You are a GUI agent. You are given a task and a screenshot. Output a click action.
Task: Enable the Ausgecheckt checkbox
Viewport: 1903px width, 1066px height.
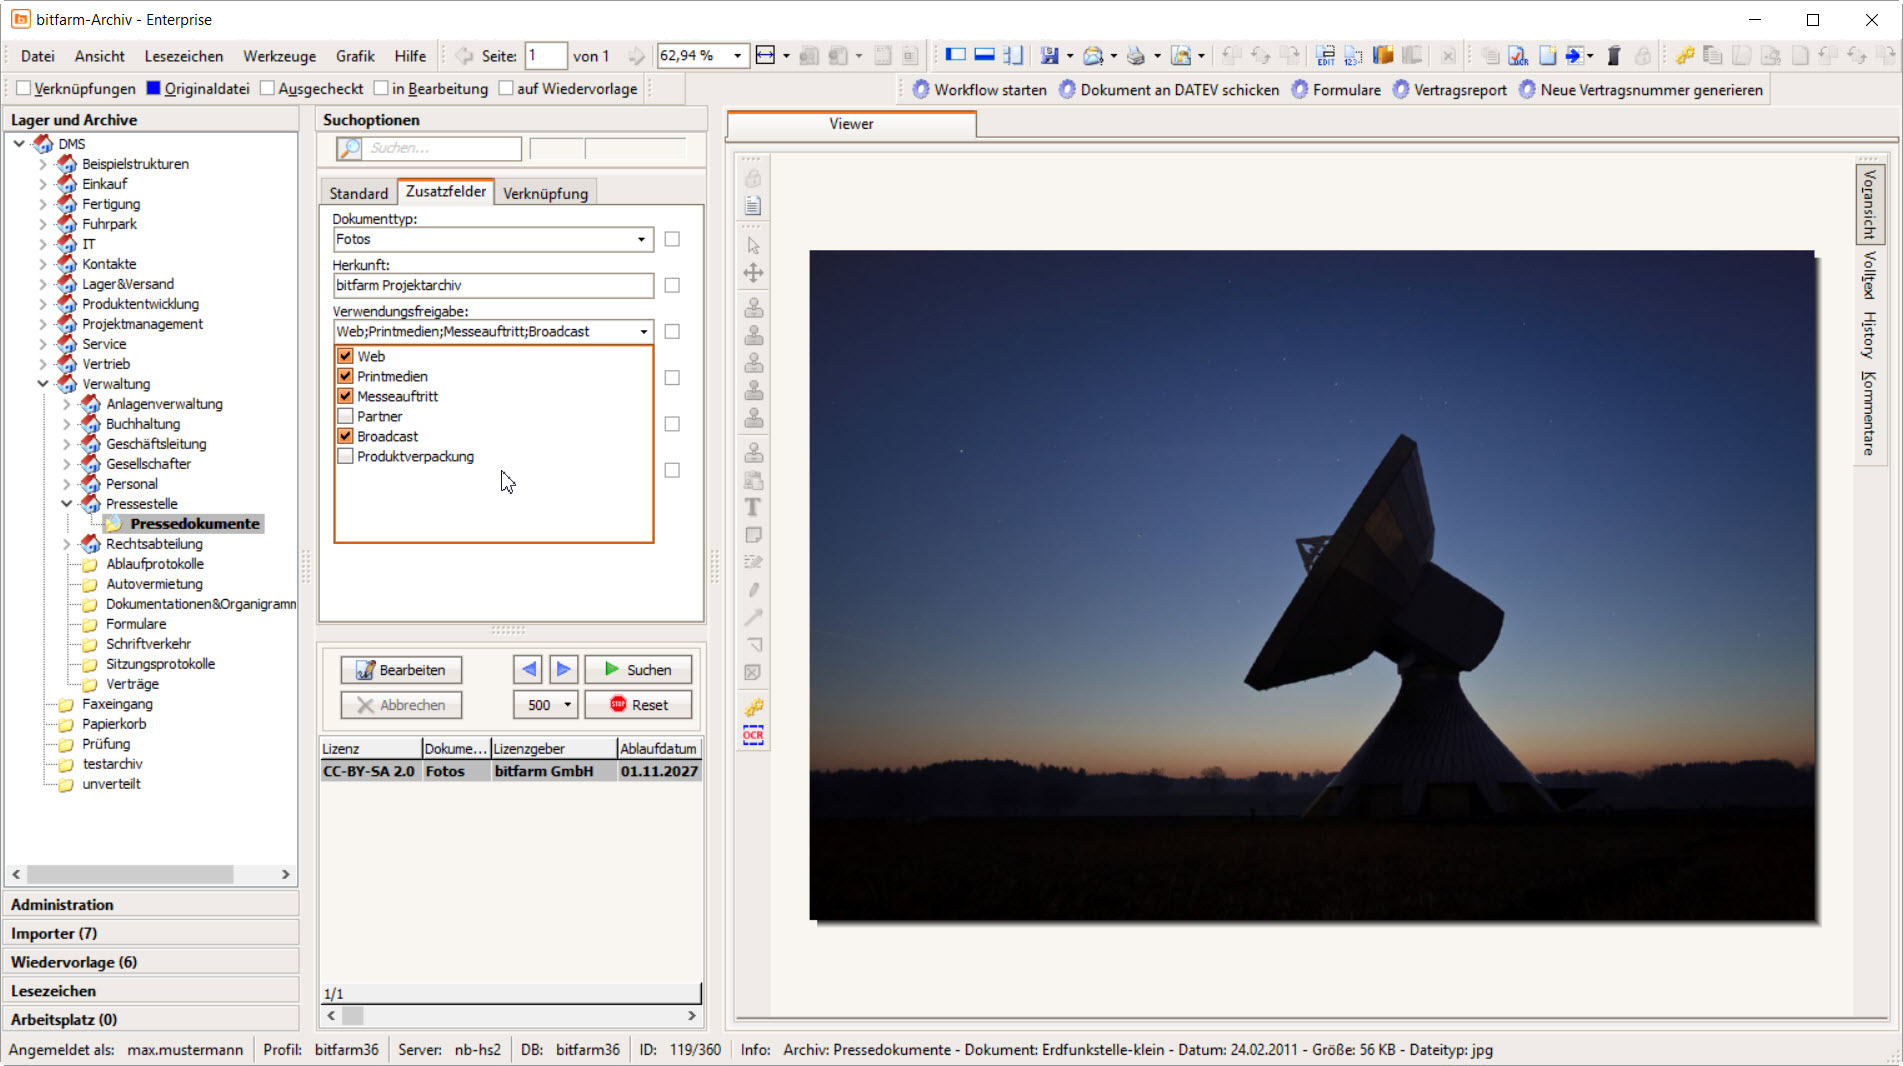pos(267,88)
